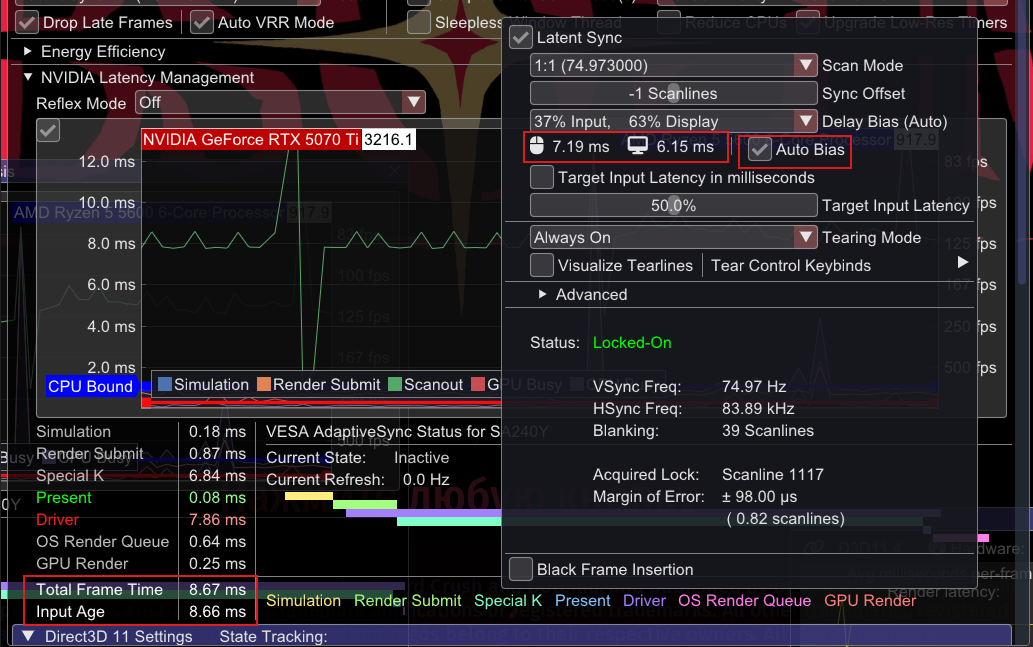Screen dimensions: 1033x647
Task: Click the Special K timeline legend label
Action: [x=508, y=601]
